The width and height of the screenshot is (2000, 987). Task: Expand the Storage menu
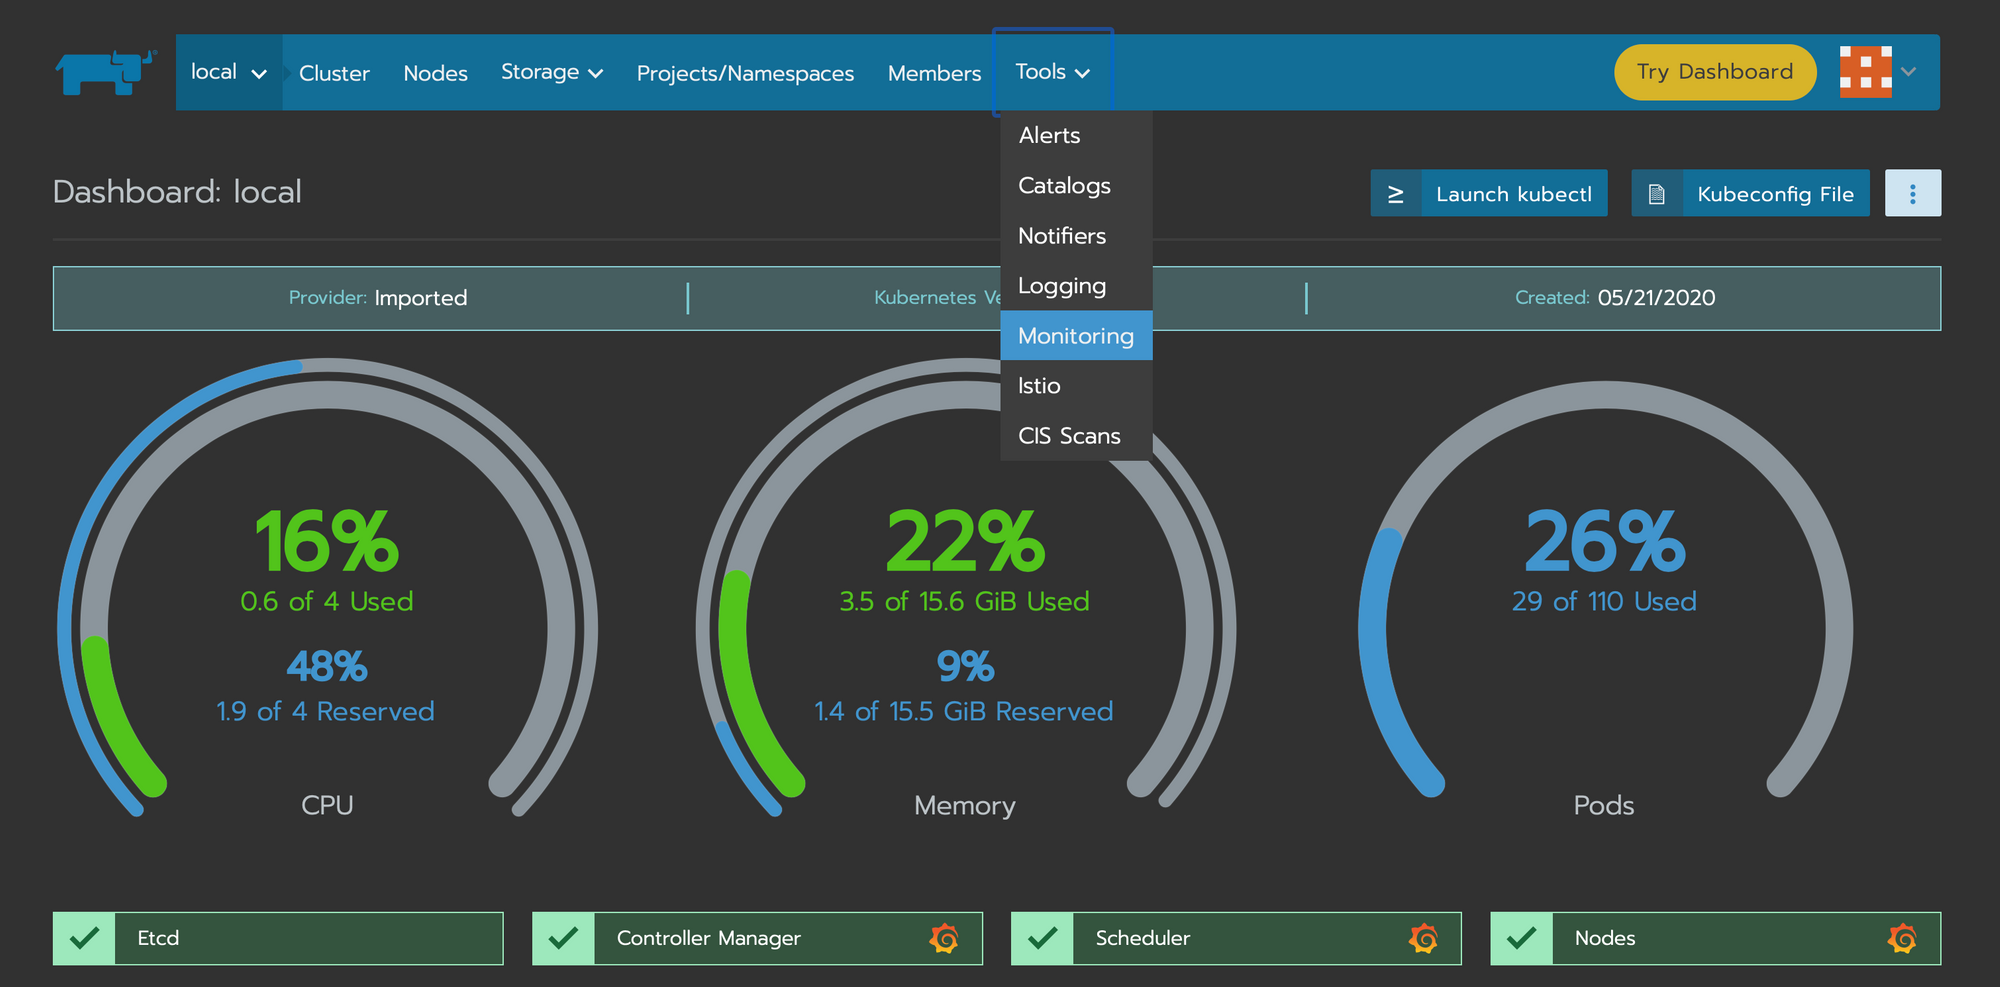click(552, 72)
